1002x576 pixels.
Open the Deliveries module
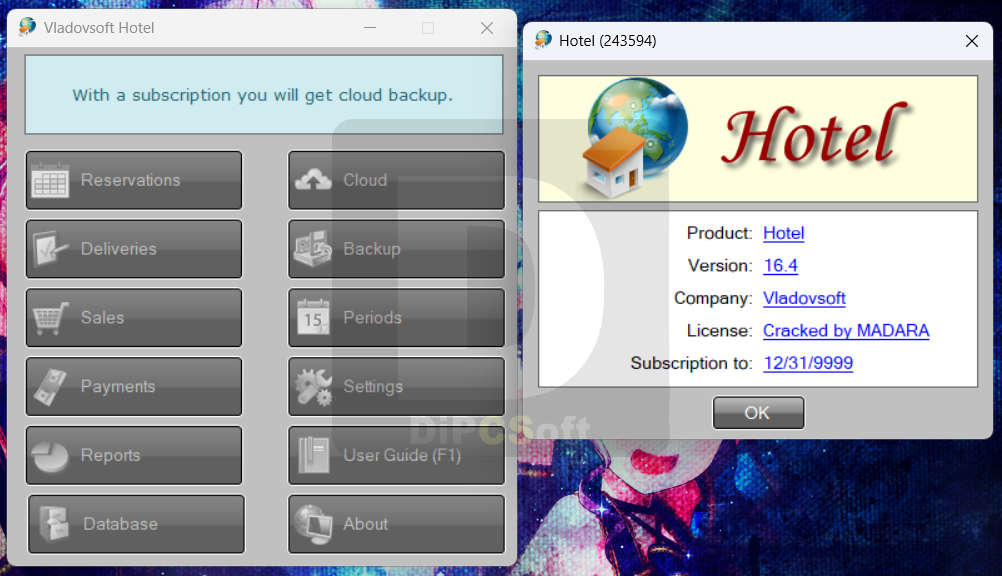point(134,249)
